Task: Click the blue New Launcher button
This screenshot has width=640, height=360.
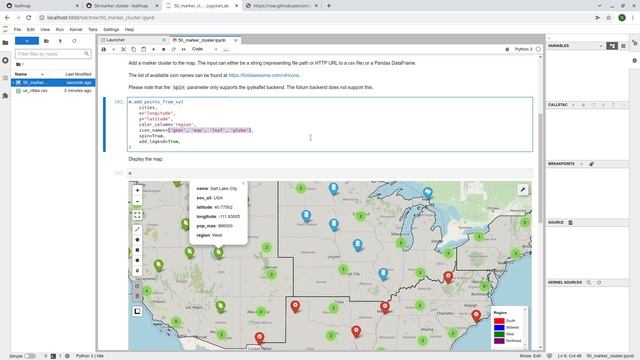Action: click(x=27, y=41)
